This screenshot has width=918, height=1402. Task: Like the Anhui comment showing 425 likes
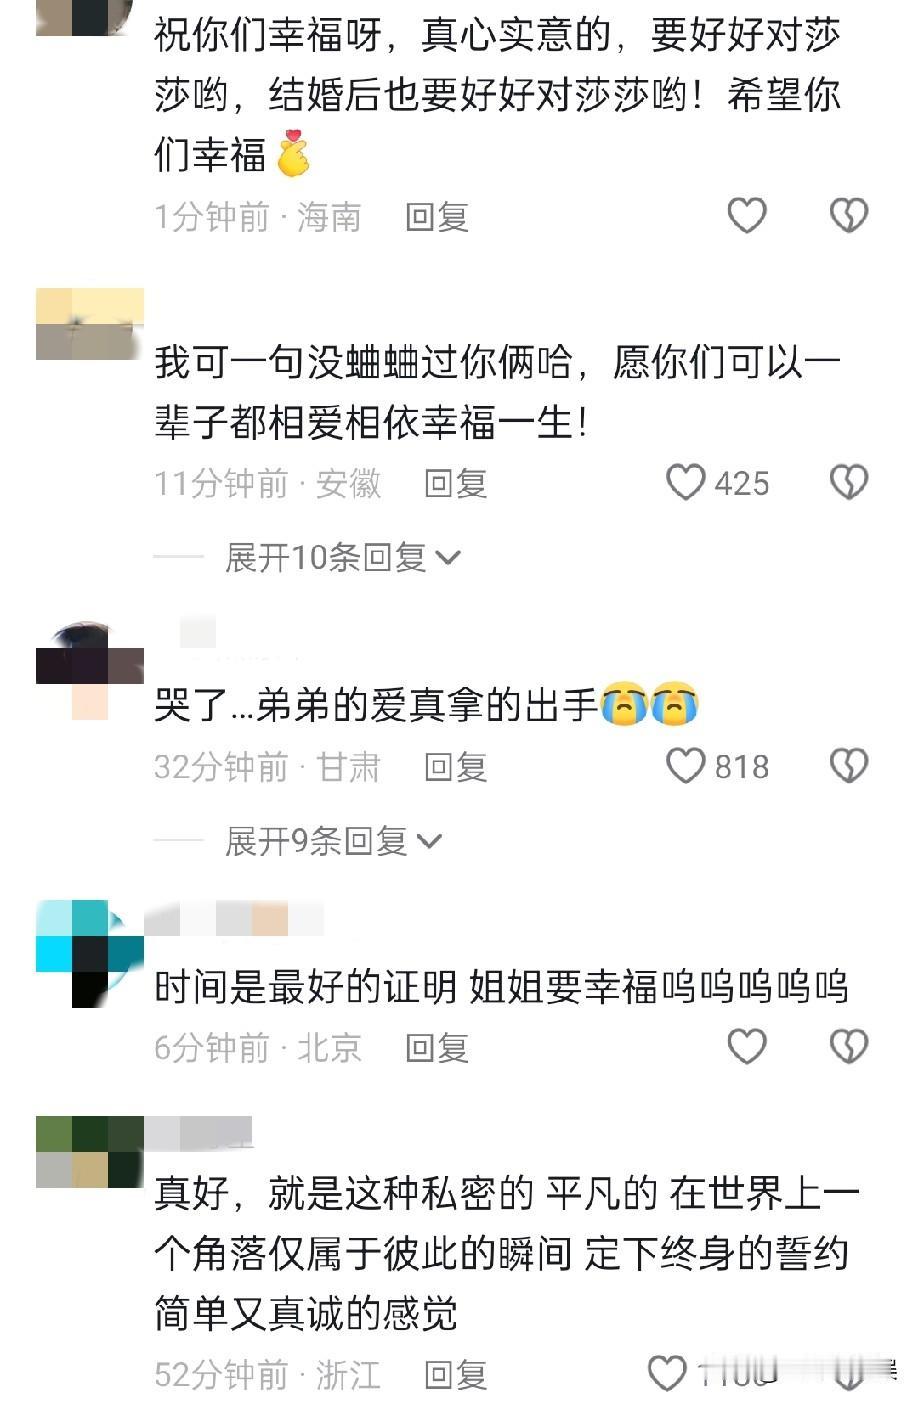point(686,483)
